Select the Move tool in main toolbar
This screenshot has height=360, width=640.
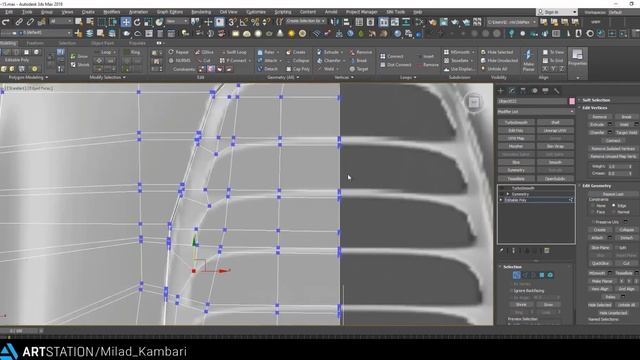[126, 22]
